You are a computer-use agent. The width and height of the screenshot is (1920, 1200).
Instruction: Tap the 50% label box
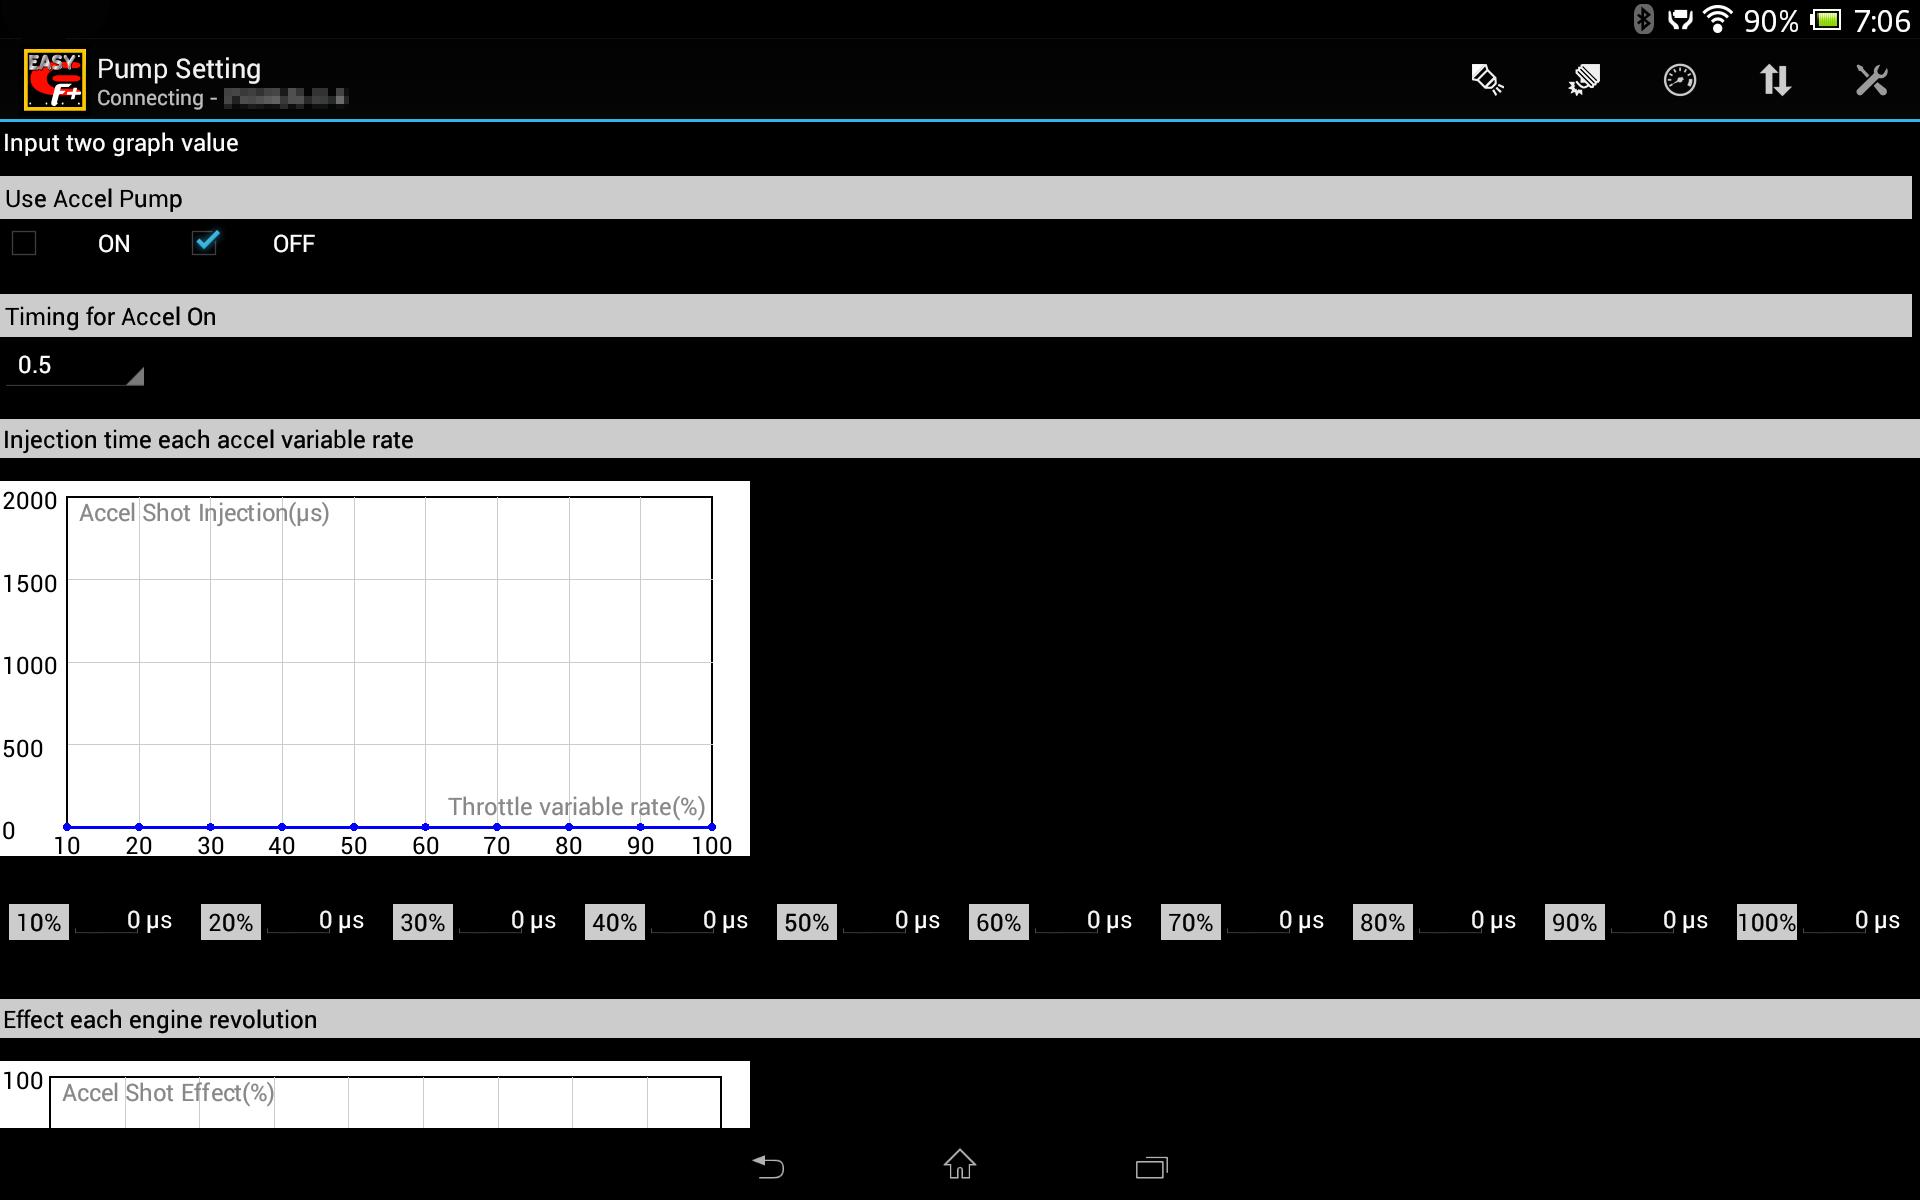[807, 922]
